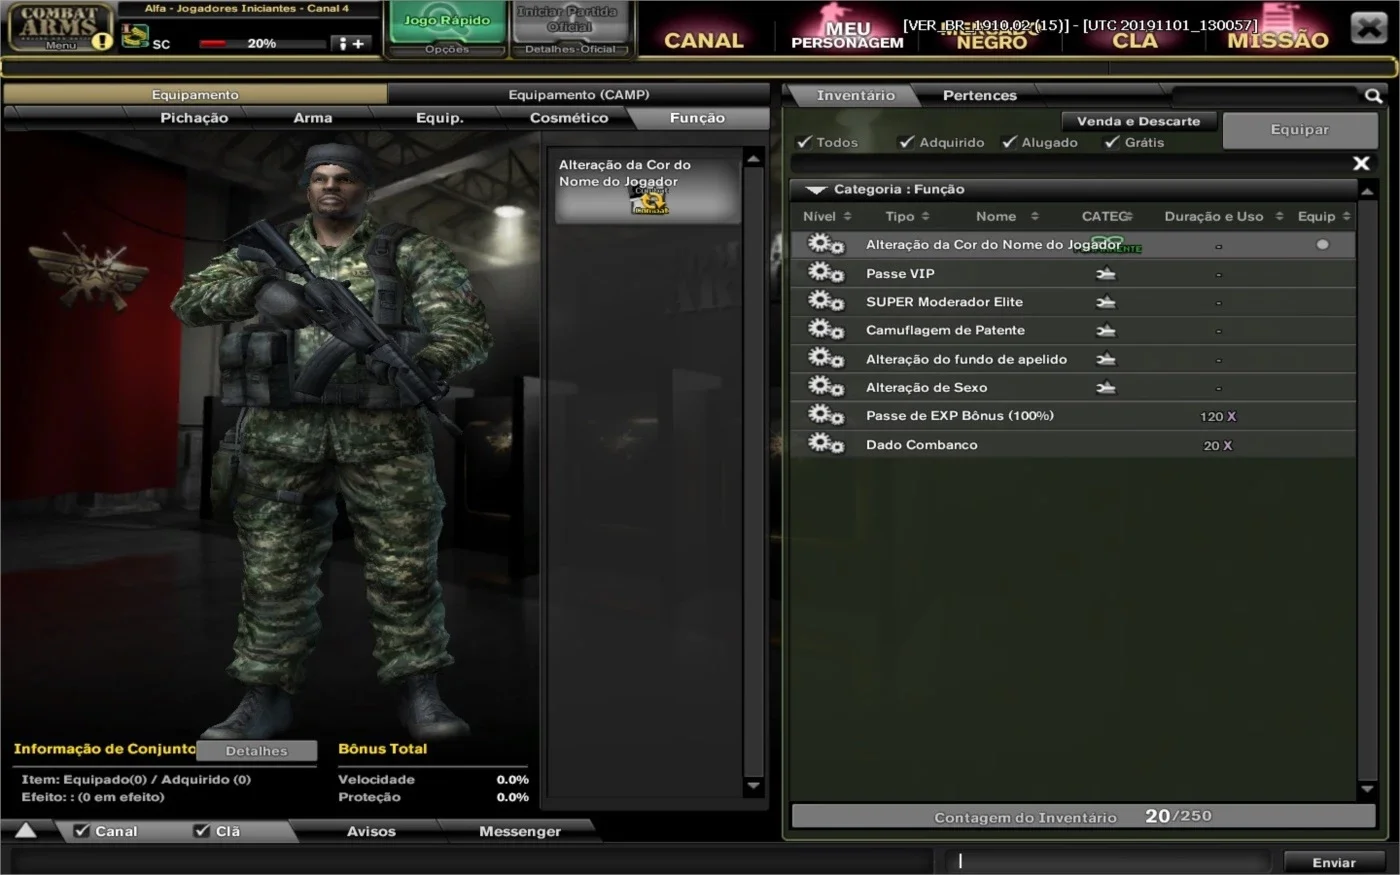Open Opções under Jogo Rápido

[x=447, y=49]
